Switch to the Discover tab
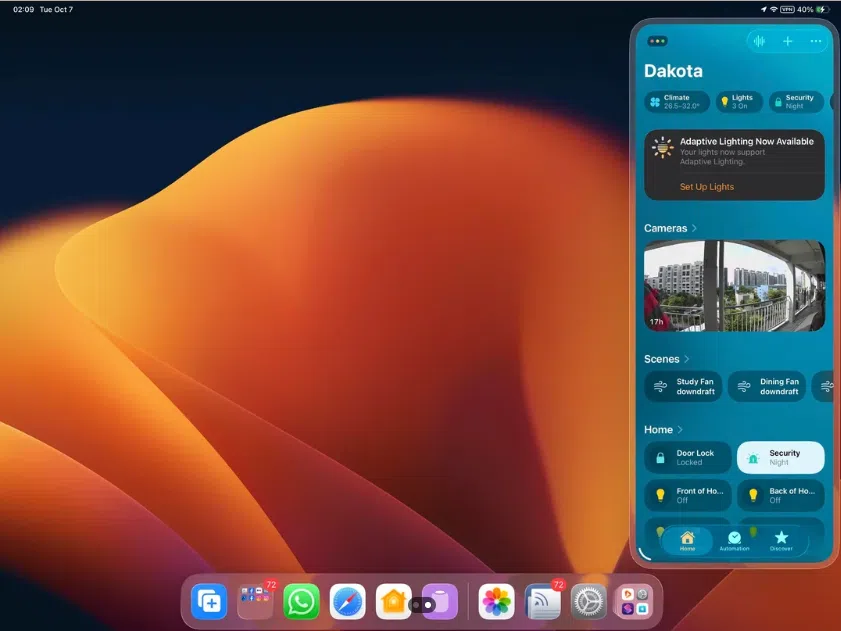Viewport: 841px width, 631px height. click(x=781, y=541)
